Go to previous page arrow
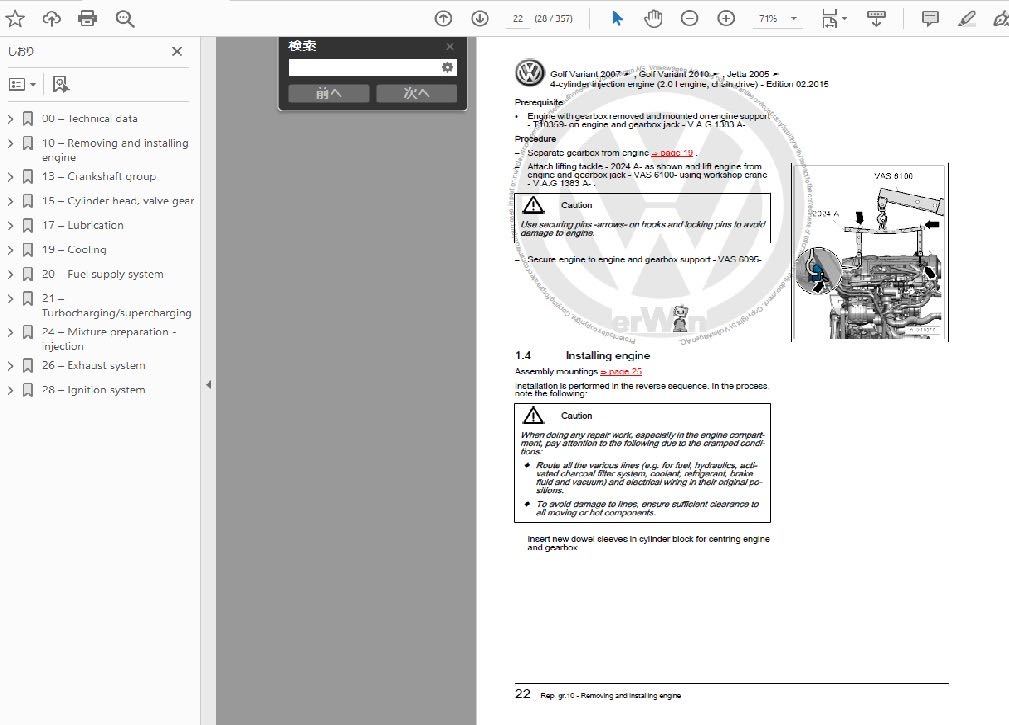This screenshot has width=1009, height=725. [x=443, y=19]
